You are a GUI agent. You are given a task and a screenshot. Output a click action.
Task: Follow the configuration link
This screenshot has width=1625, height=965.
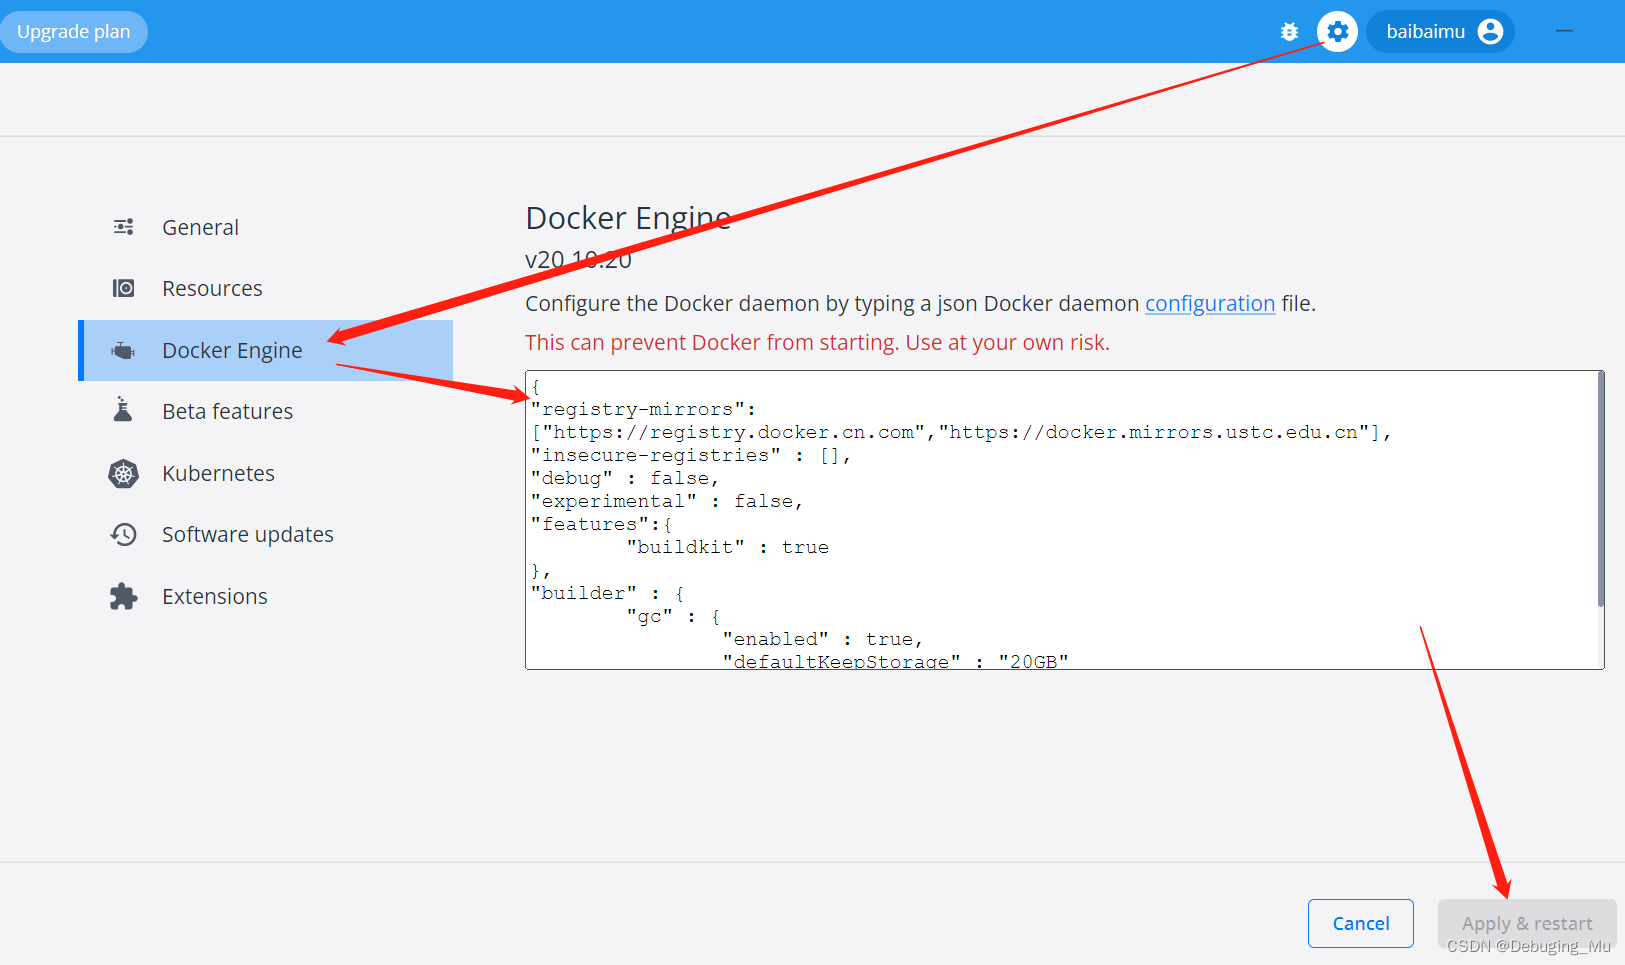tap(1210, 303)
